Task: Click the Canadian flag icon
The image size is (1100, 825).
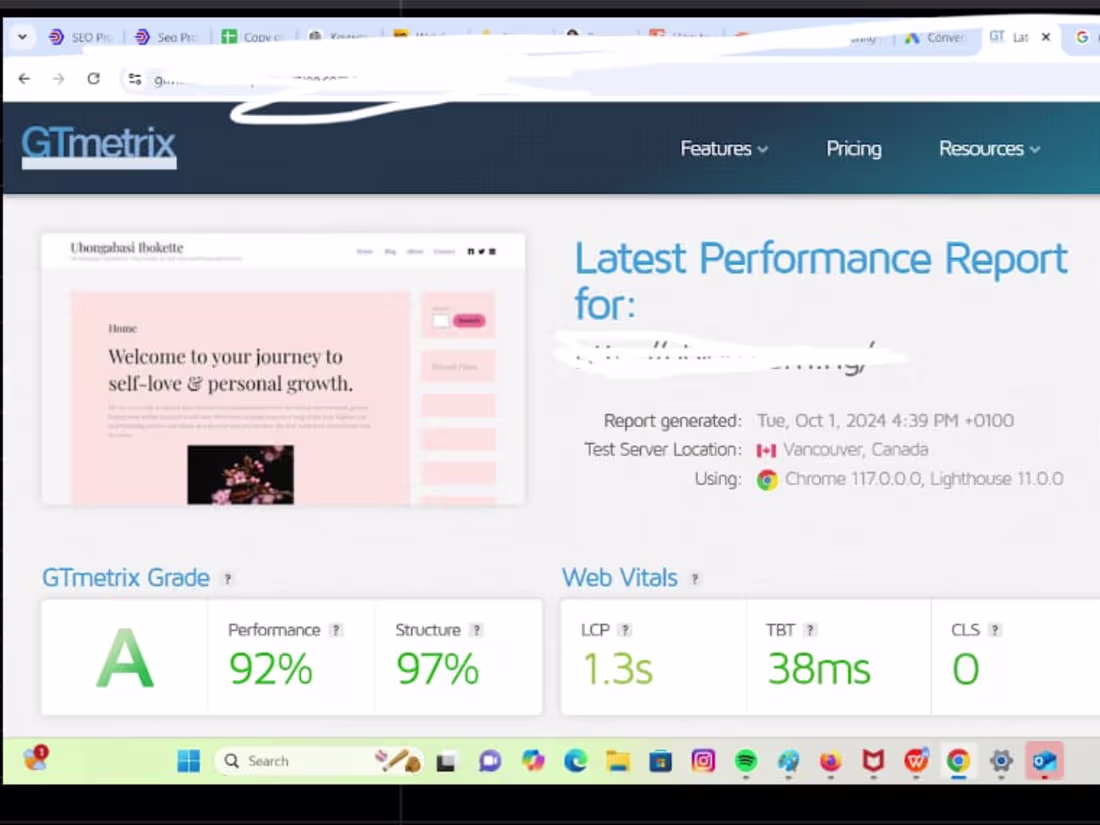Action: point(766,450)
